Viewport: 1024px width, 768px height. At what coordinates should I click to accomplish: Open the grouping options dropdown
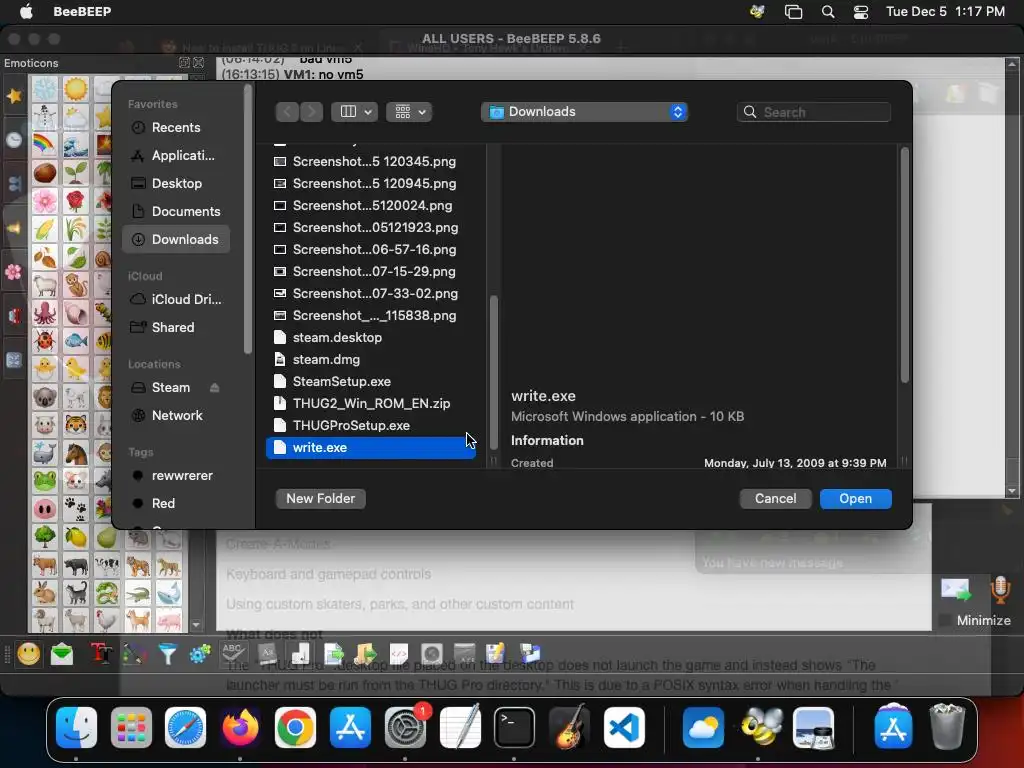409,112
